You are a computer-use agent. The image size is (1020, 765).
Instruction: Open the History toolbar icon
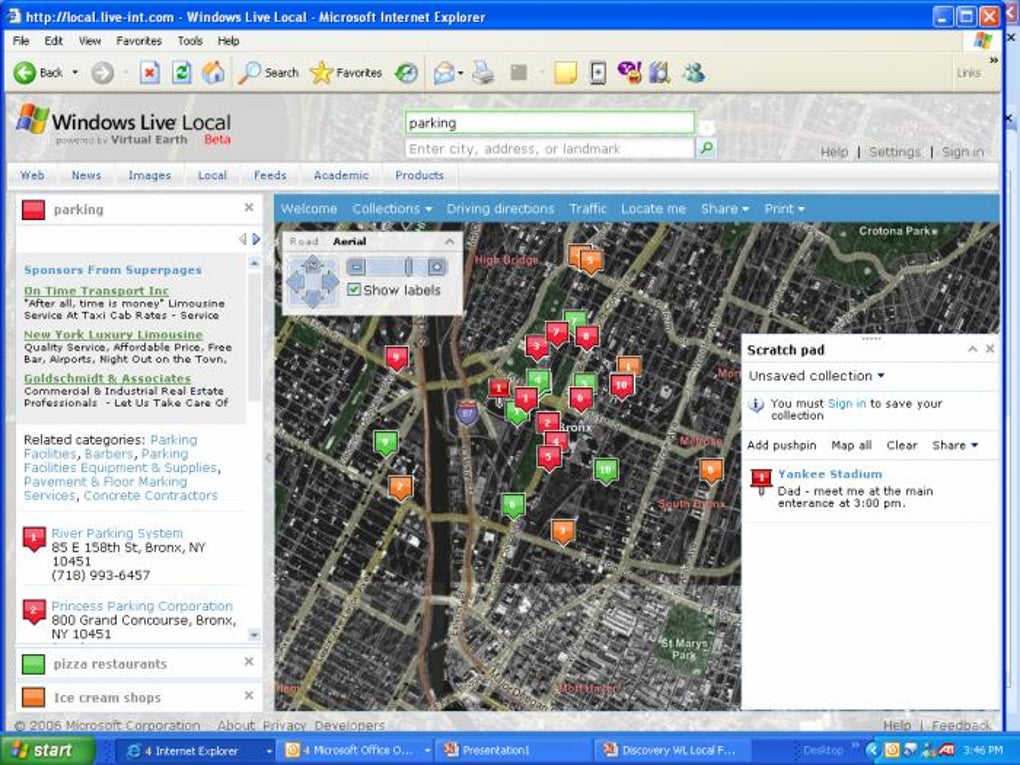[407, 73]
